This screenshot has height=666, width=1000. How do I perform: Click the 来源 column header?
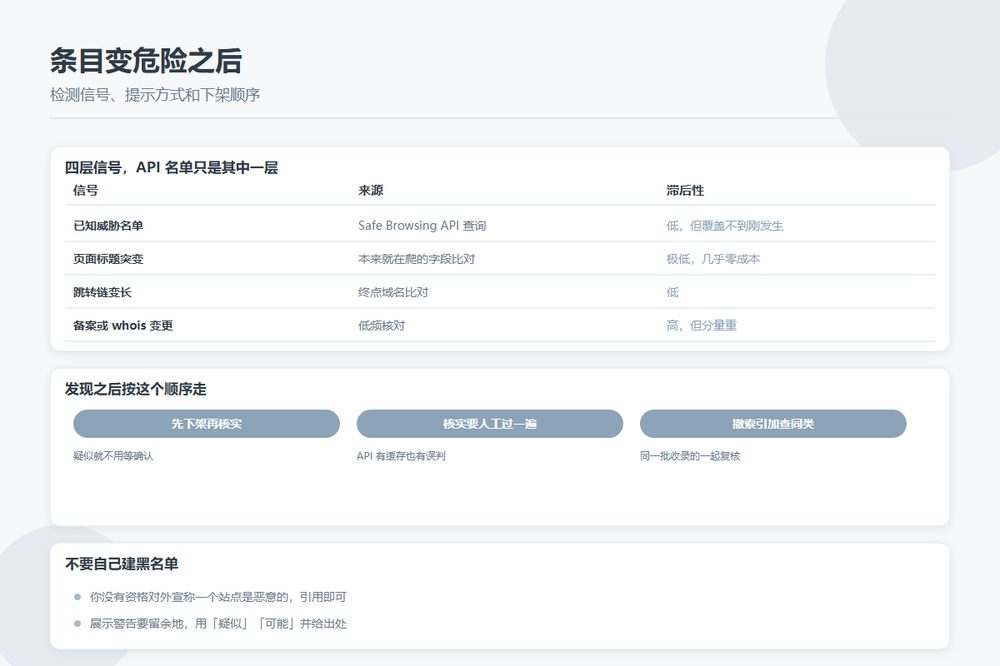click(x=371, y=190)
